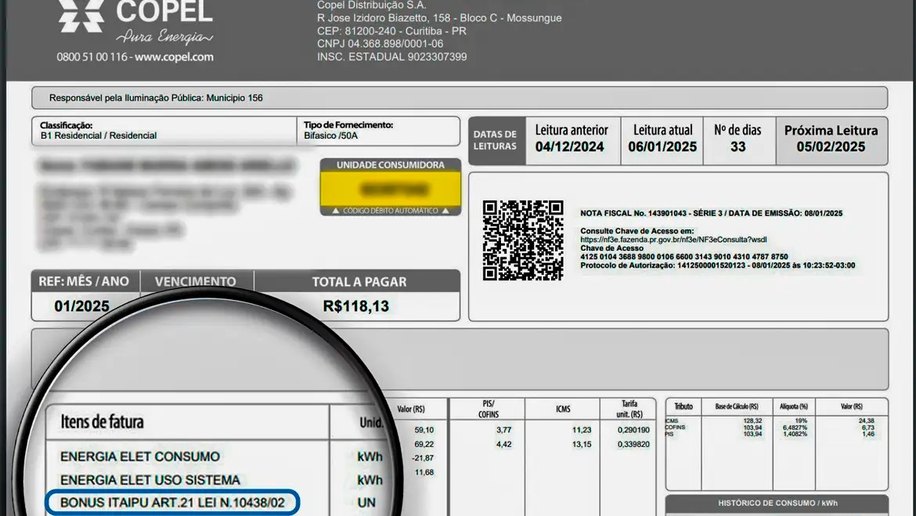The height and width of the screenshot is (516, 916).
Task: Select the PIS/COFINS value 4,42
Action: coord(504,444)
